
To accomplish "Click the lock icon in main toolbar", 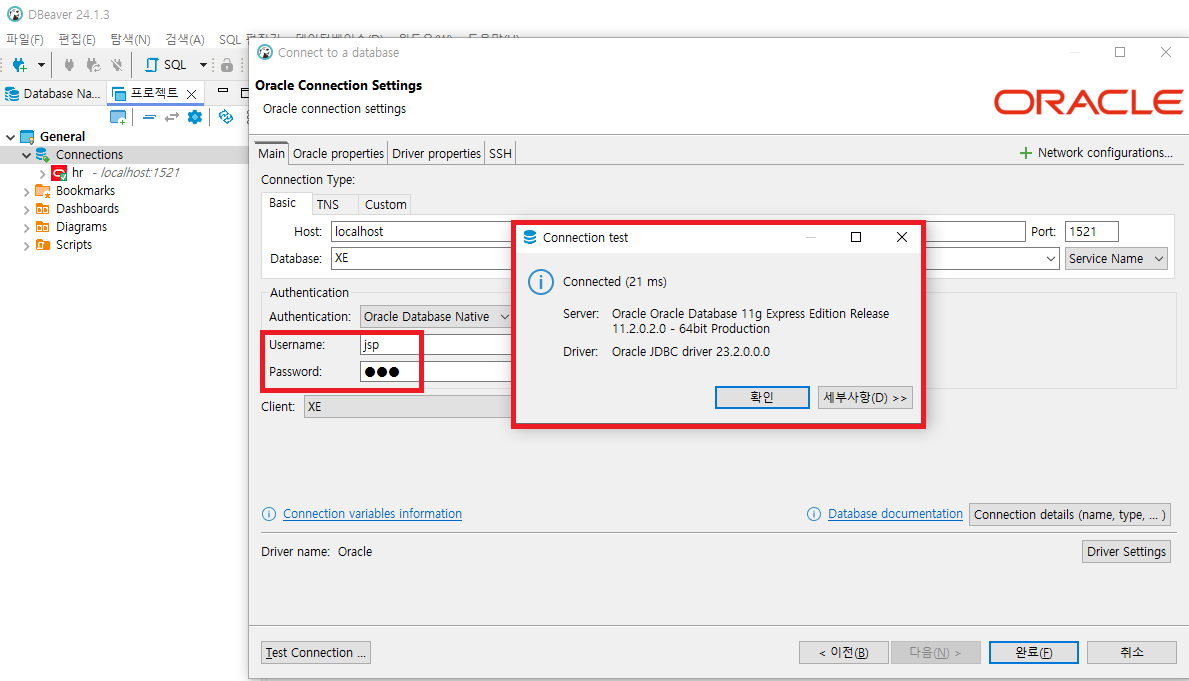I will pyautogui.click(x=227, y=65).
